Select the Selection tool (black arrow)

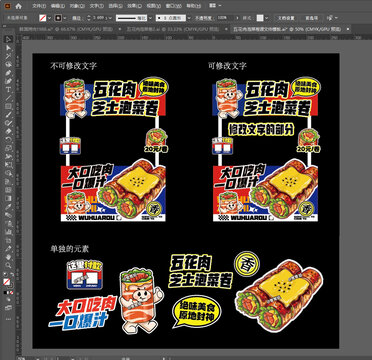pyautogui.click(x=8, y=39)
